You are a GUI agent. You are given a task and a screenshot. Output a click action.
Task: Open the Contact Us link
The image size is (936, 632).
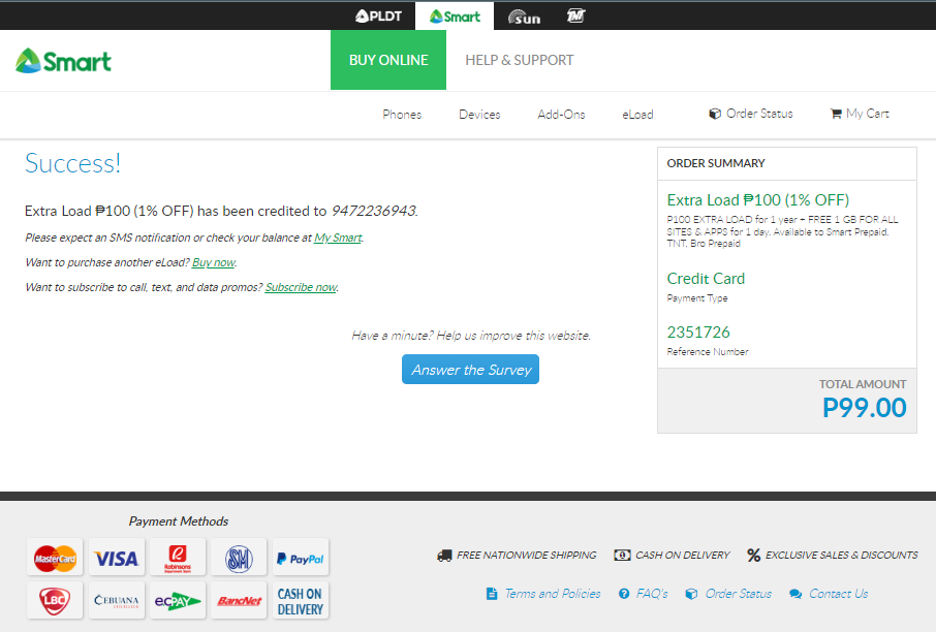pos(839,594)
